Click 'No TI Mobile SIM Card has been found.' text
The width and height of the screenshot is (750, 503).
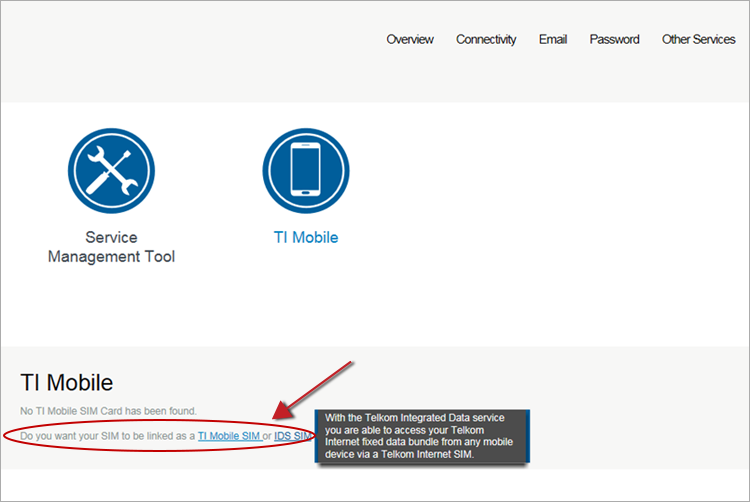point(108,411)
